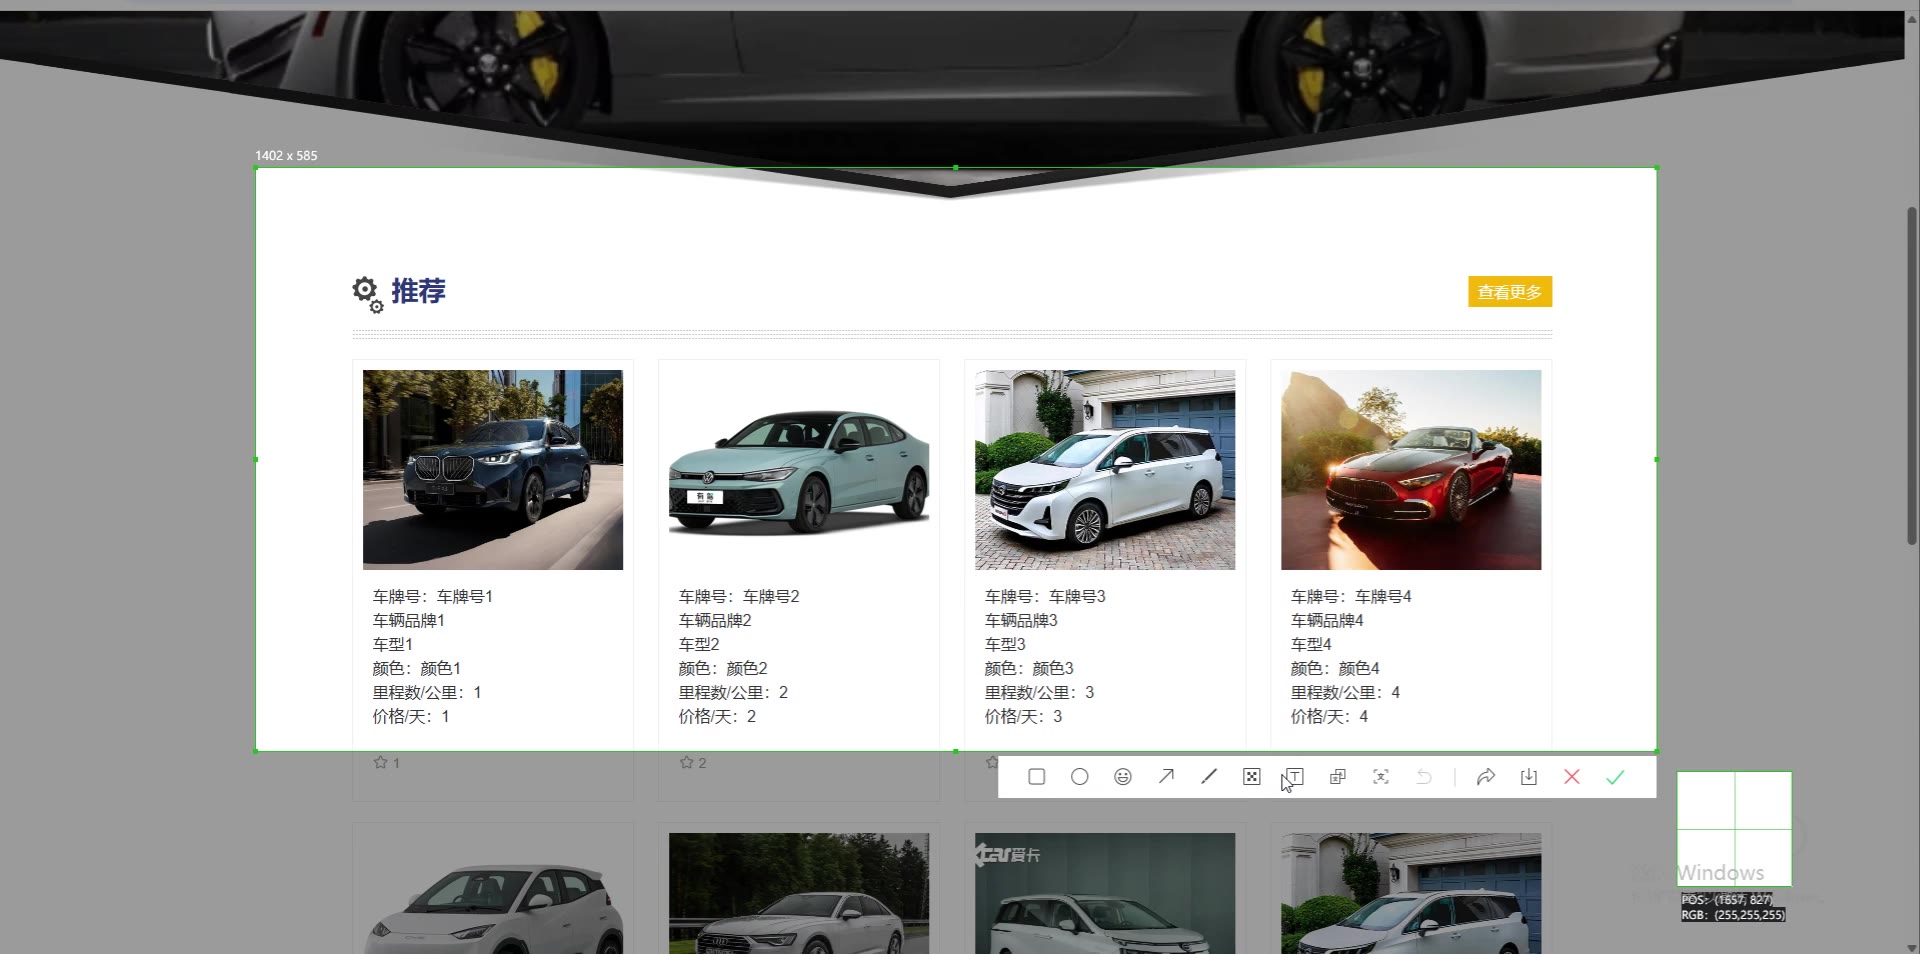Open the white minivan thumbnail above 车牌号3

tap(1105, 470)
